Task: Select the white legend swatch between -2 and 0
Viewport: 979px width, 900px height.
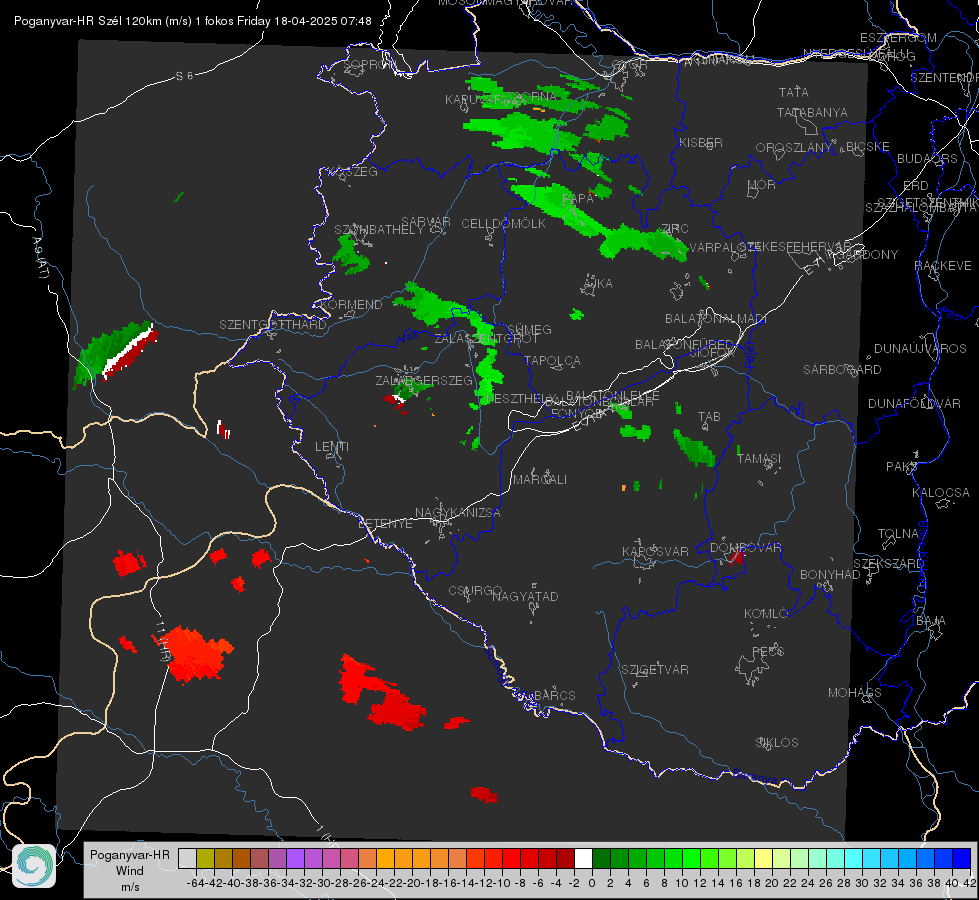Action: click(583, 858)
